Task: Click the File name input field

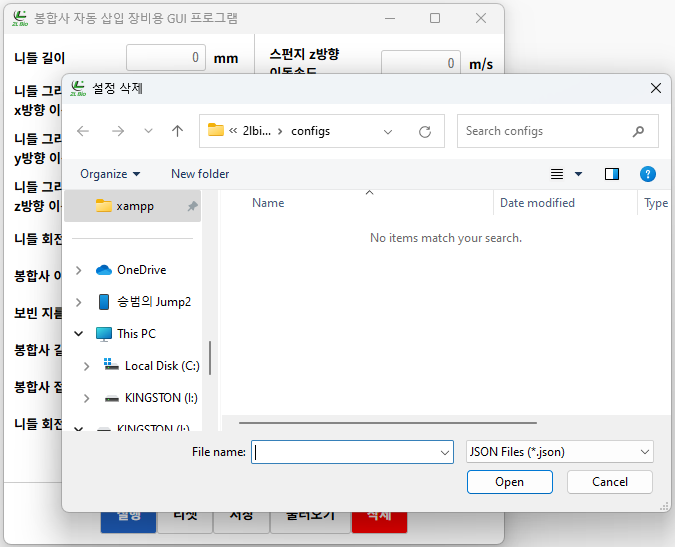Action: tap(345, 452)
